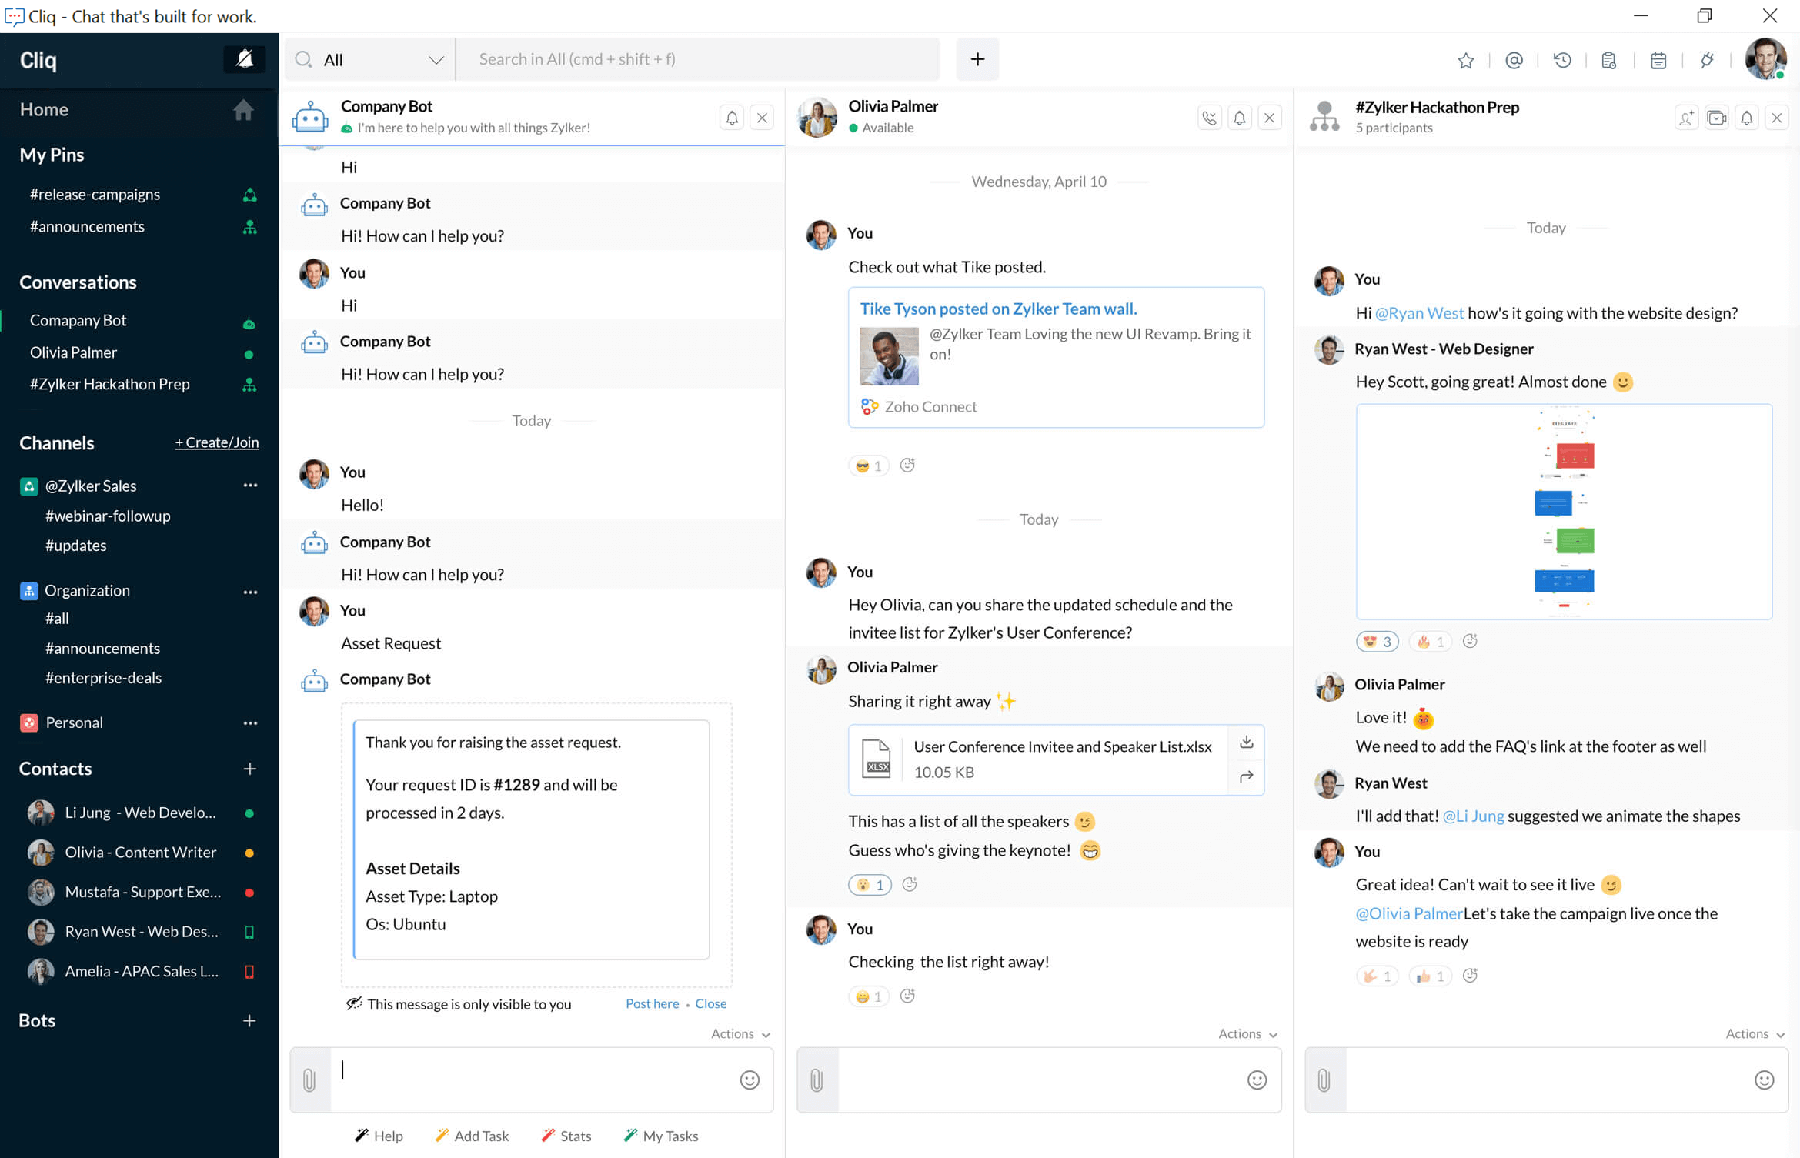The image size is (1800, 1158).
Task: Add a contact with Contacts plus icon
Action: coord(249,768)
